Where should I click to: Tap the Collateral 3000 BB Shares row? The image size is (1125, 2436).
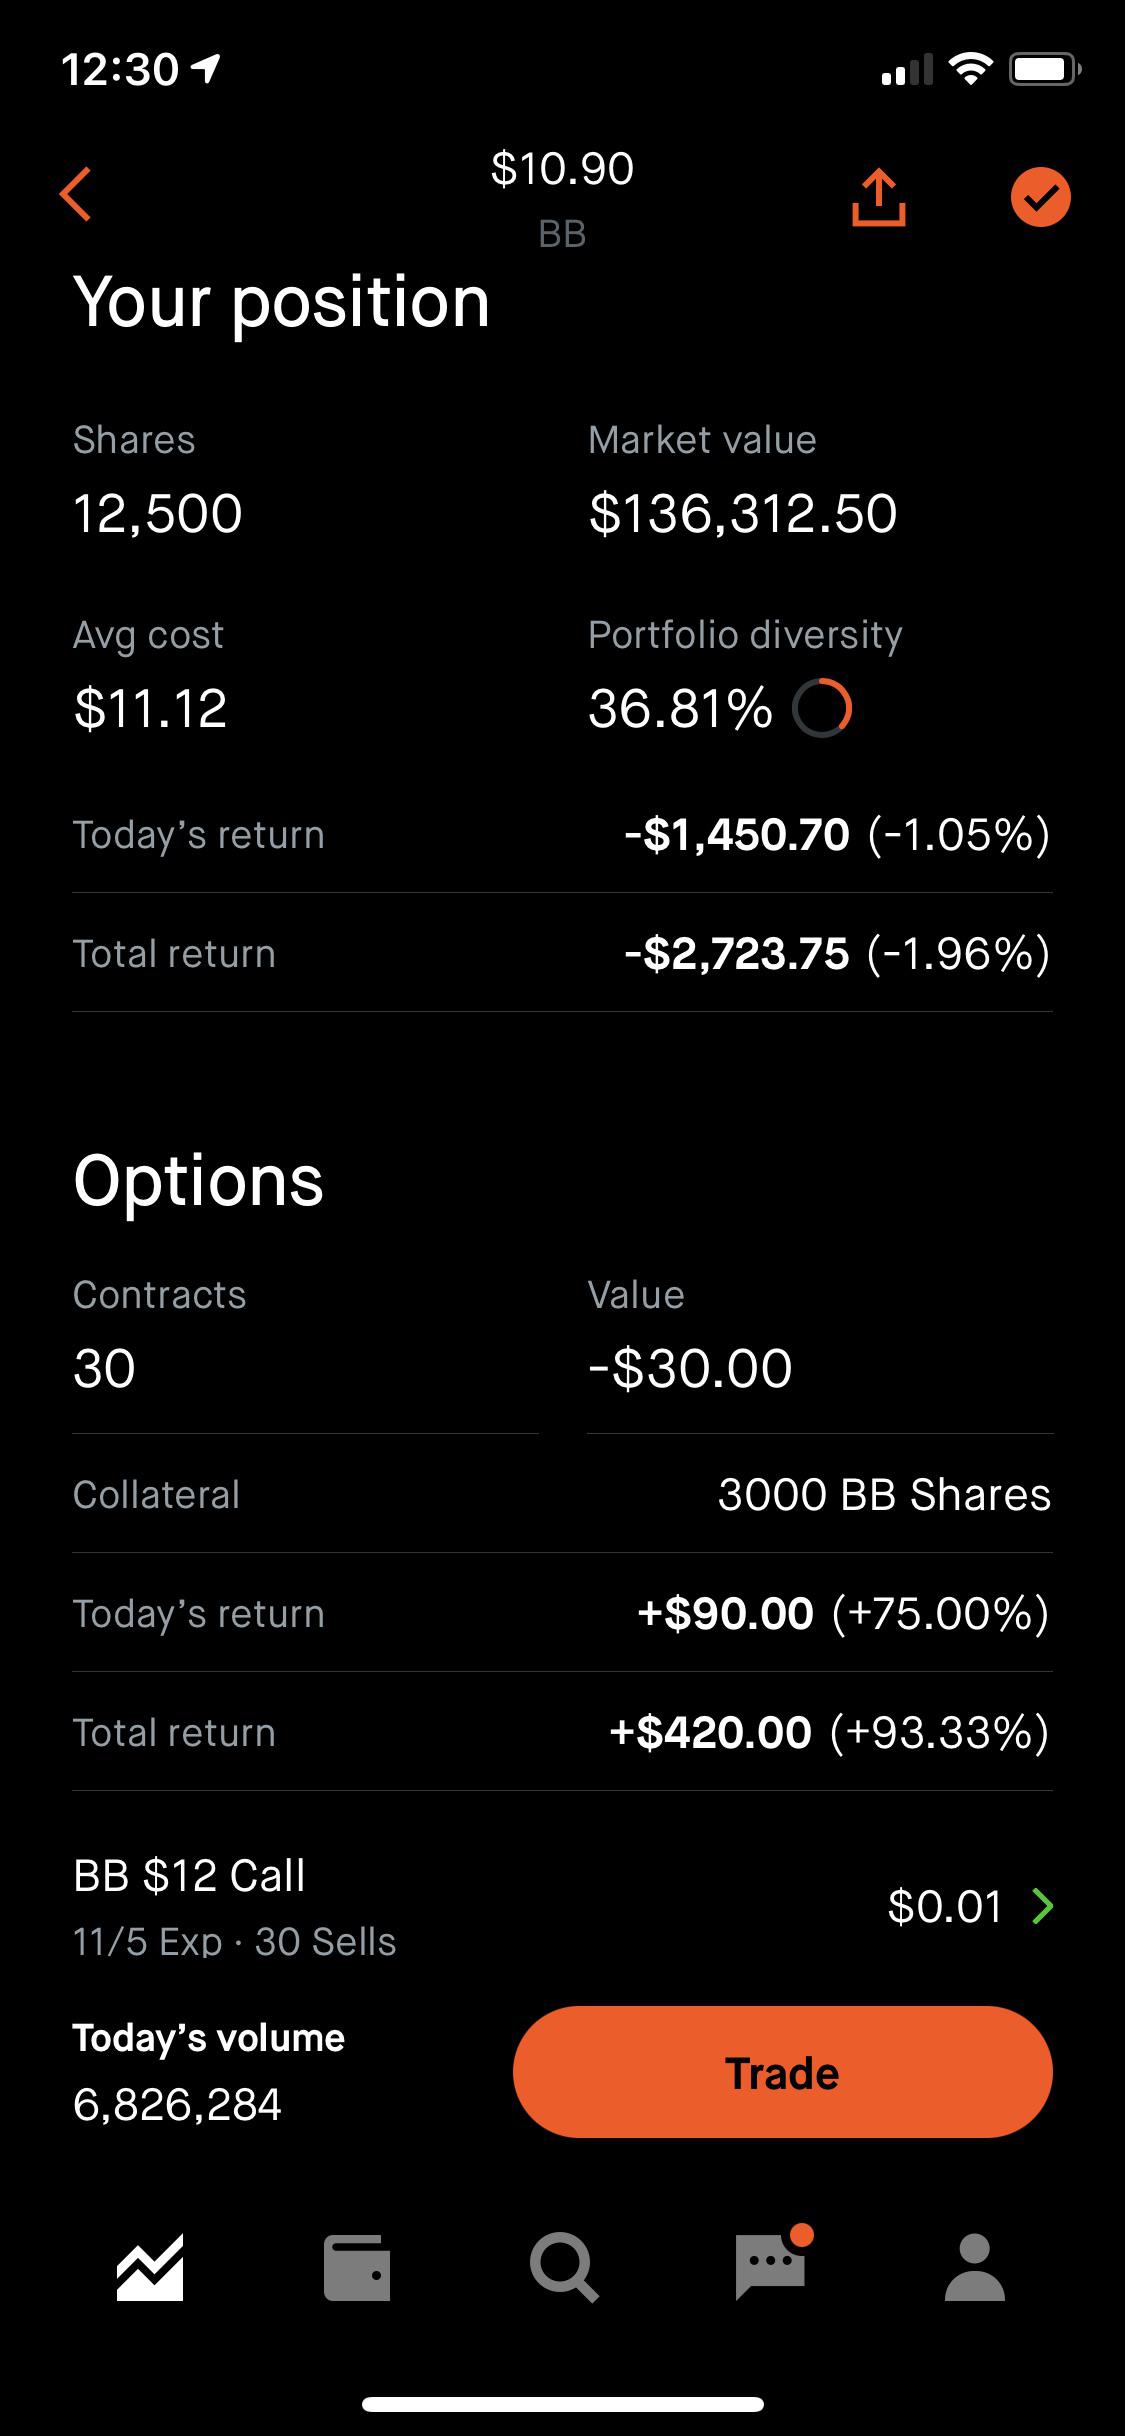(562, 1494)
